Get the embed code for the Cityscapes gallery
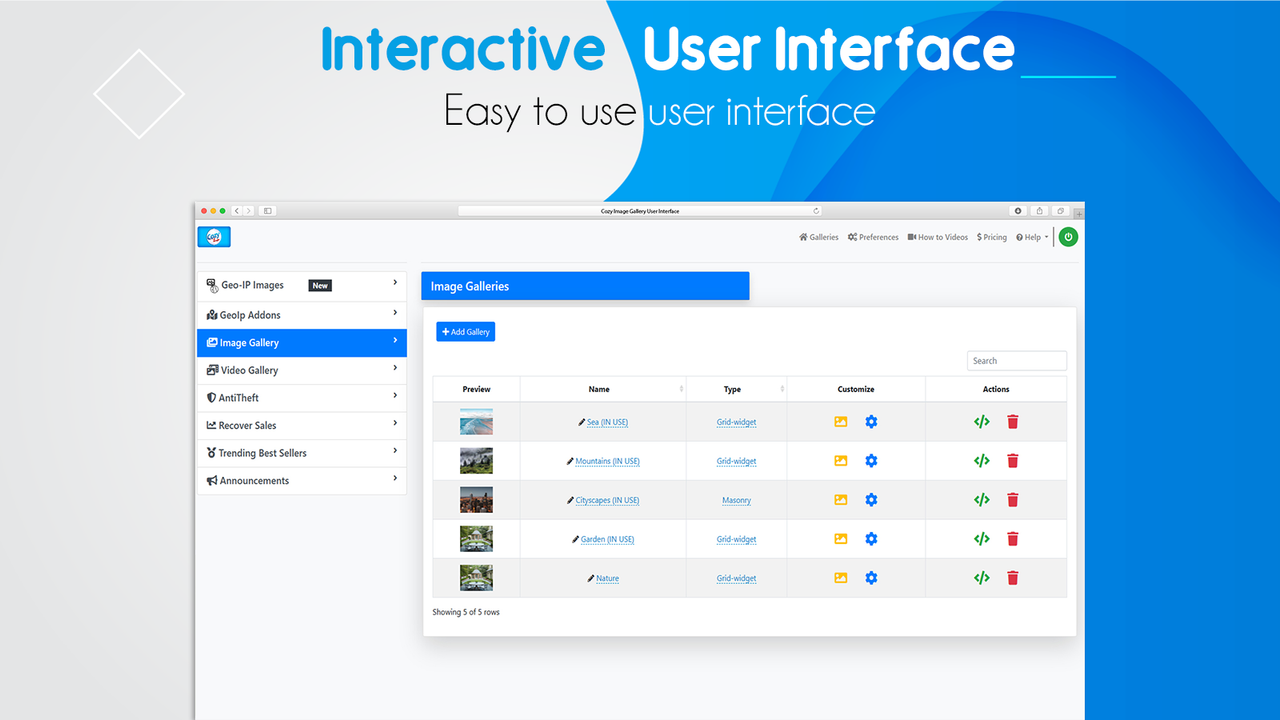This screenshot has width=1280, height=720. coord(981,499)
